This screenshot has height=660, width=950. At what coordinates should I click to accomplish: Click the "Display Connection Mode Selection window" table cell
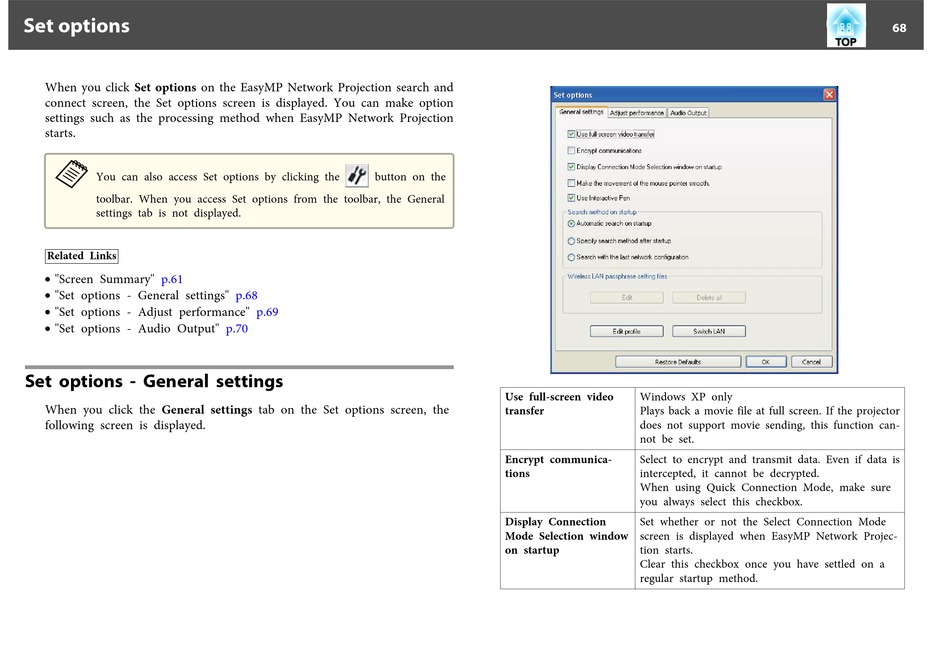click(568, 550)
